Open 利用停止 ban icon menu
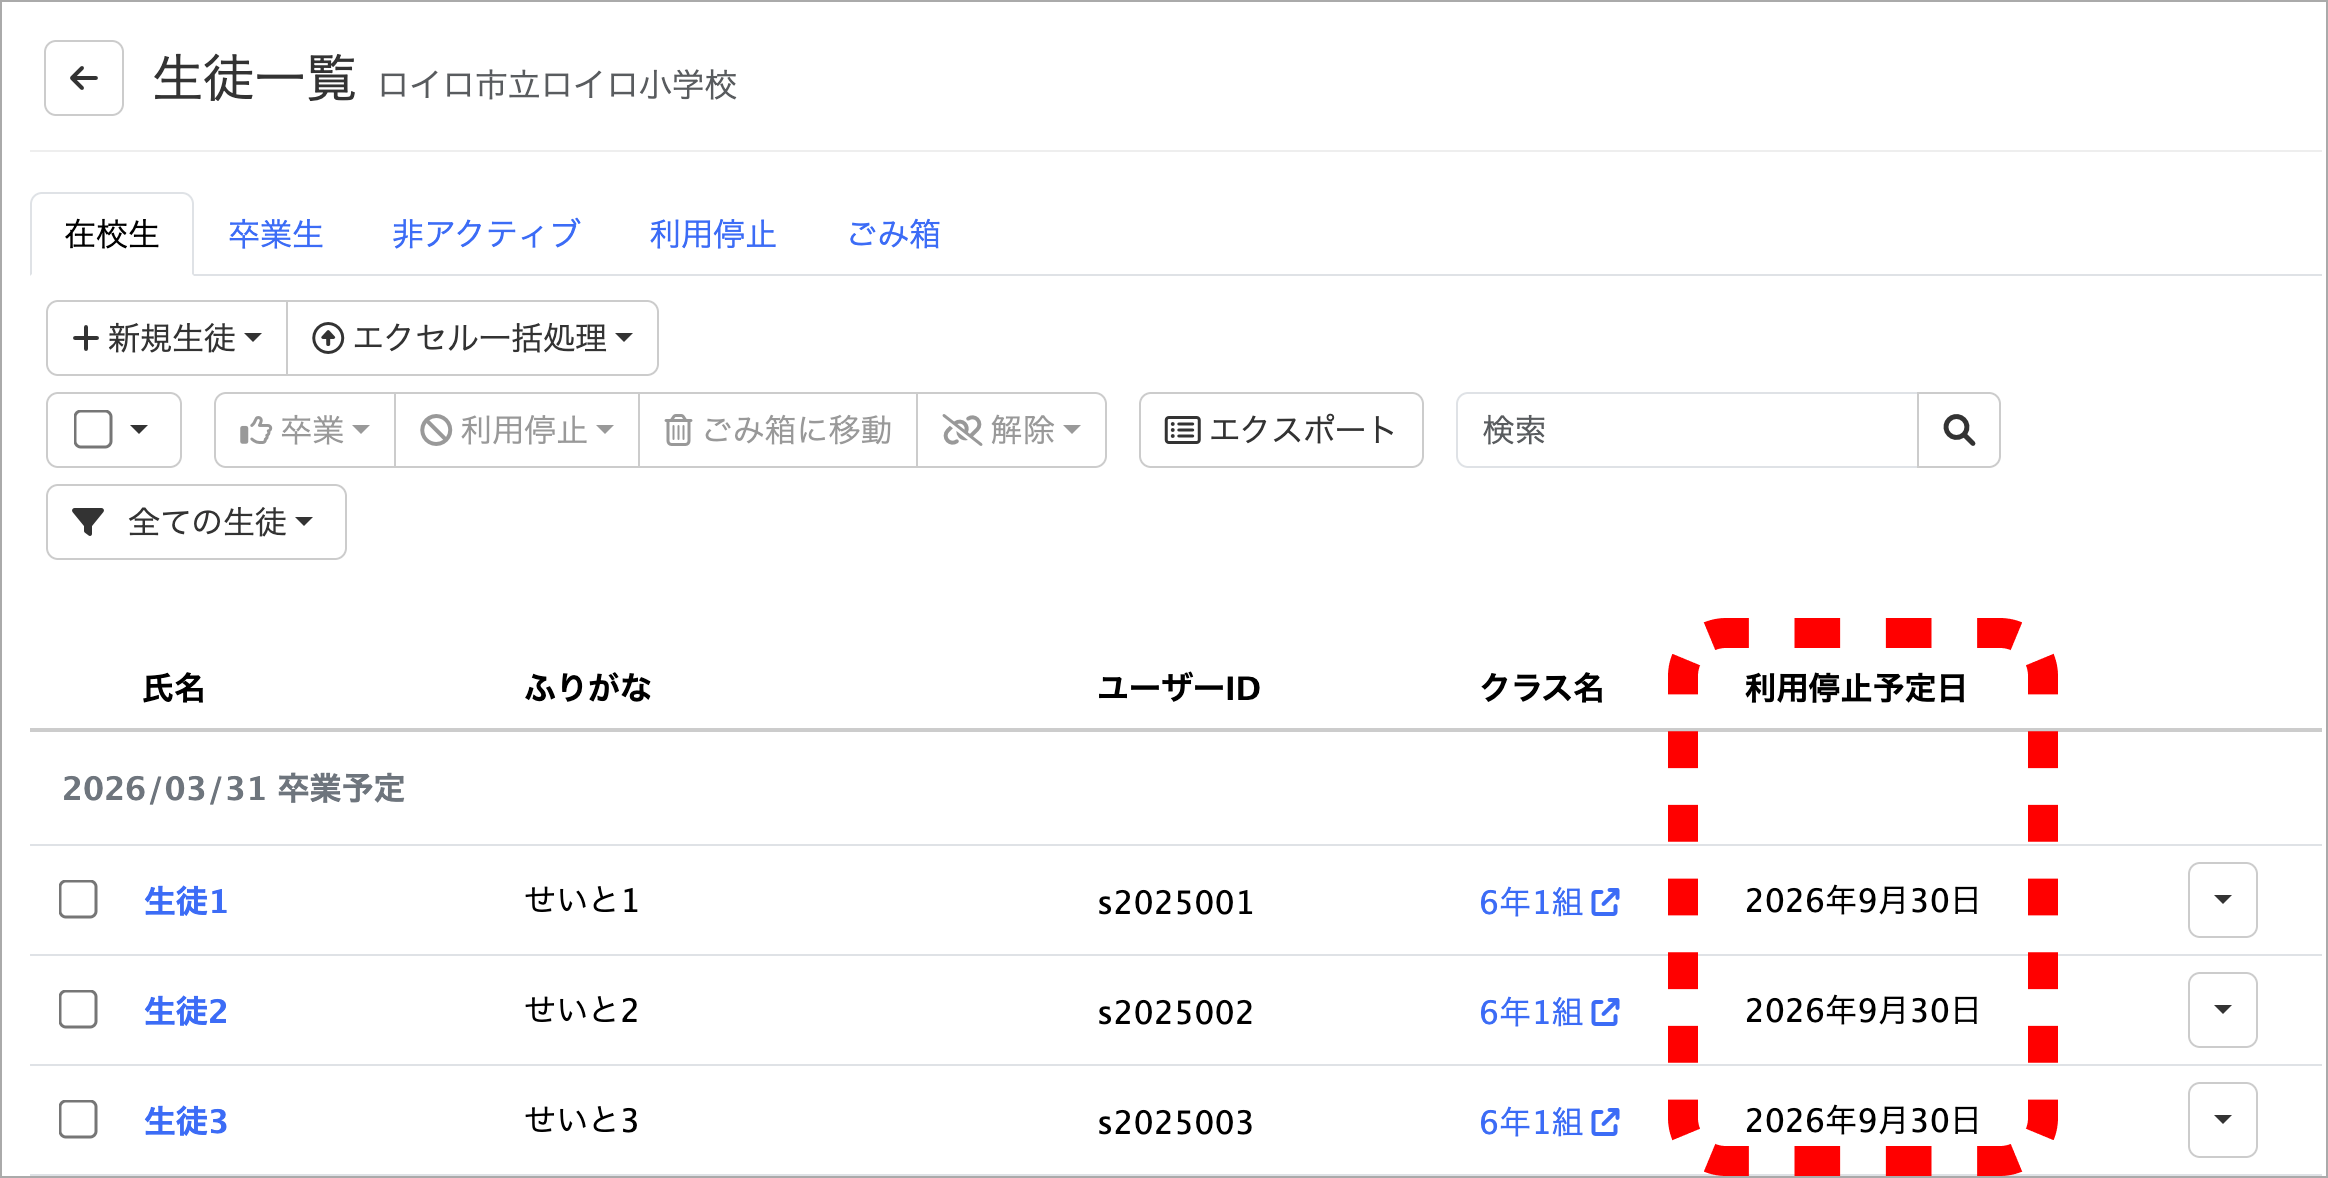Screen dimensions: 2328x1178 516,430
